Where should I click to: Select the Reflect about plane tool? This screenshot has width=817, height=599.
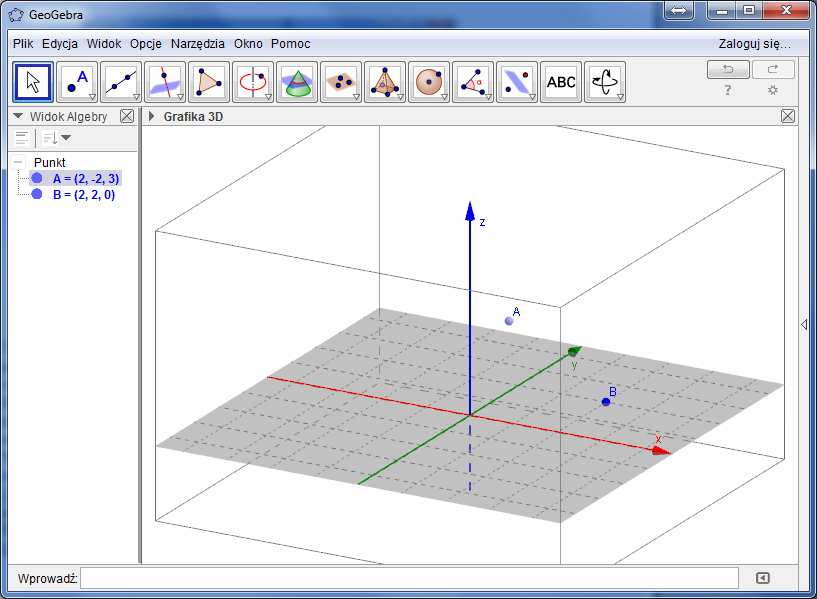[517, 82]
